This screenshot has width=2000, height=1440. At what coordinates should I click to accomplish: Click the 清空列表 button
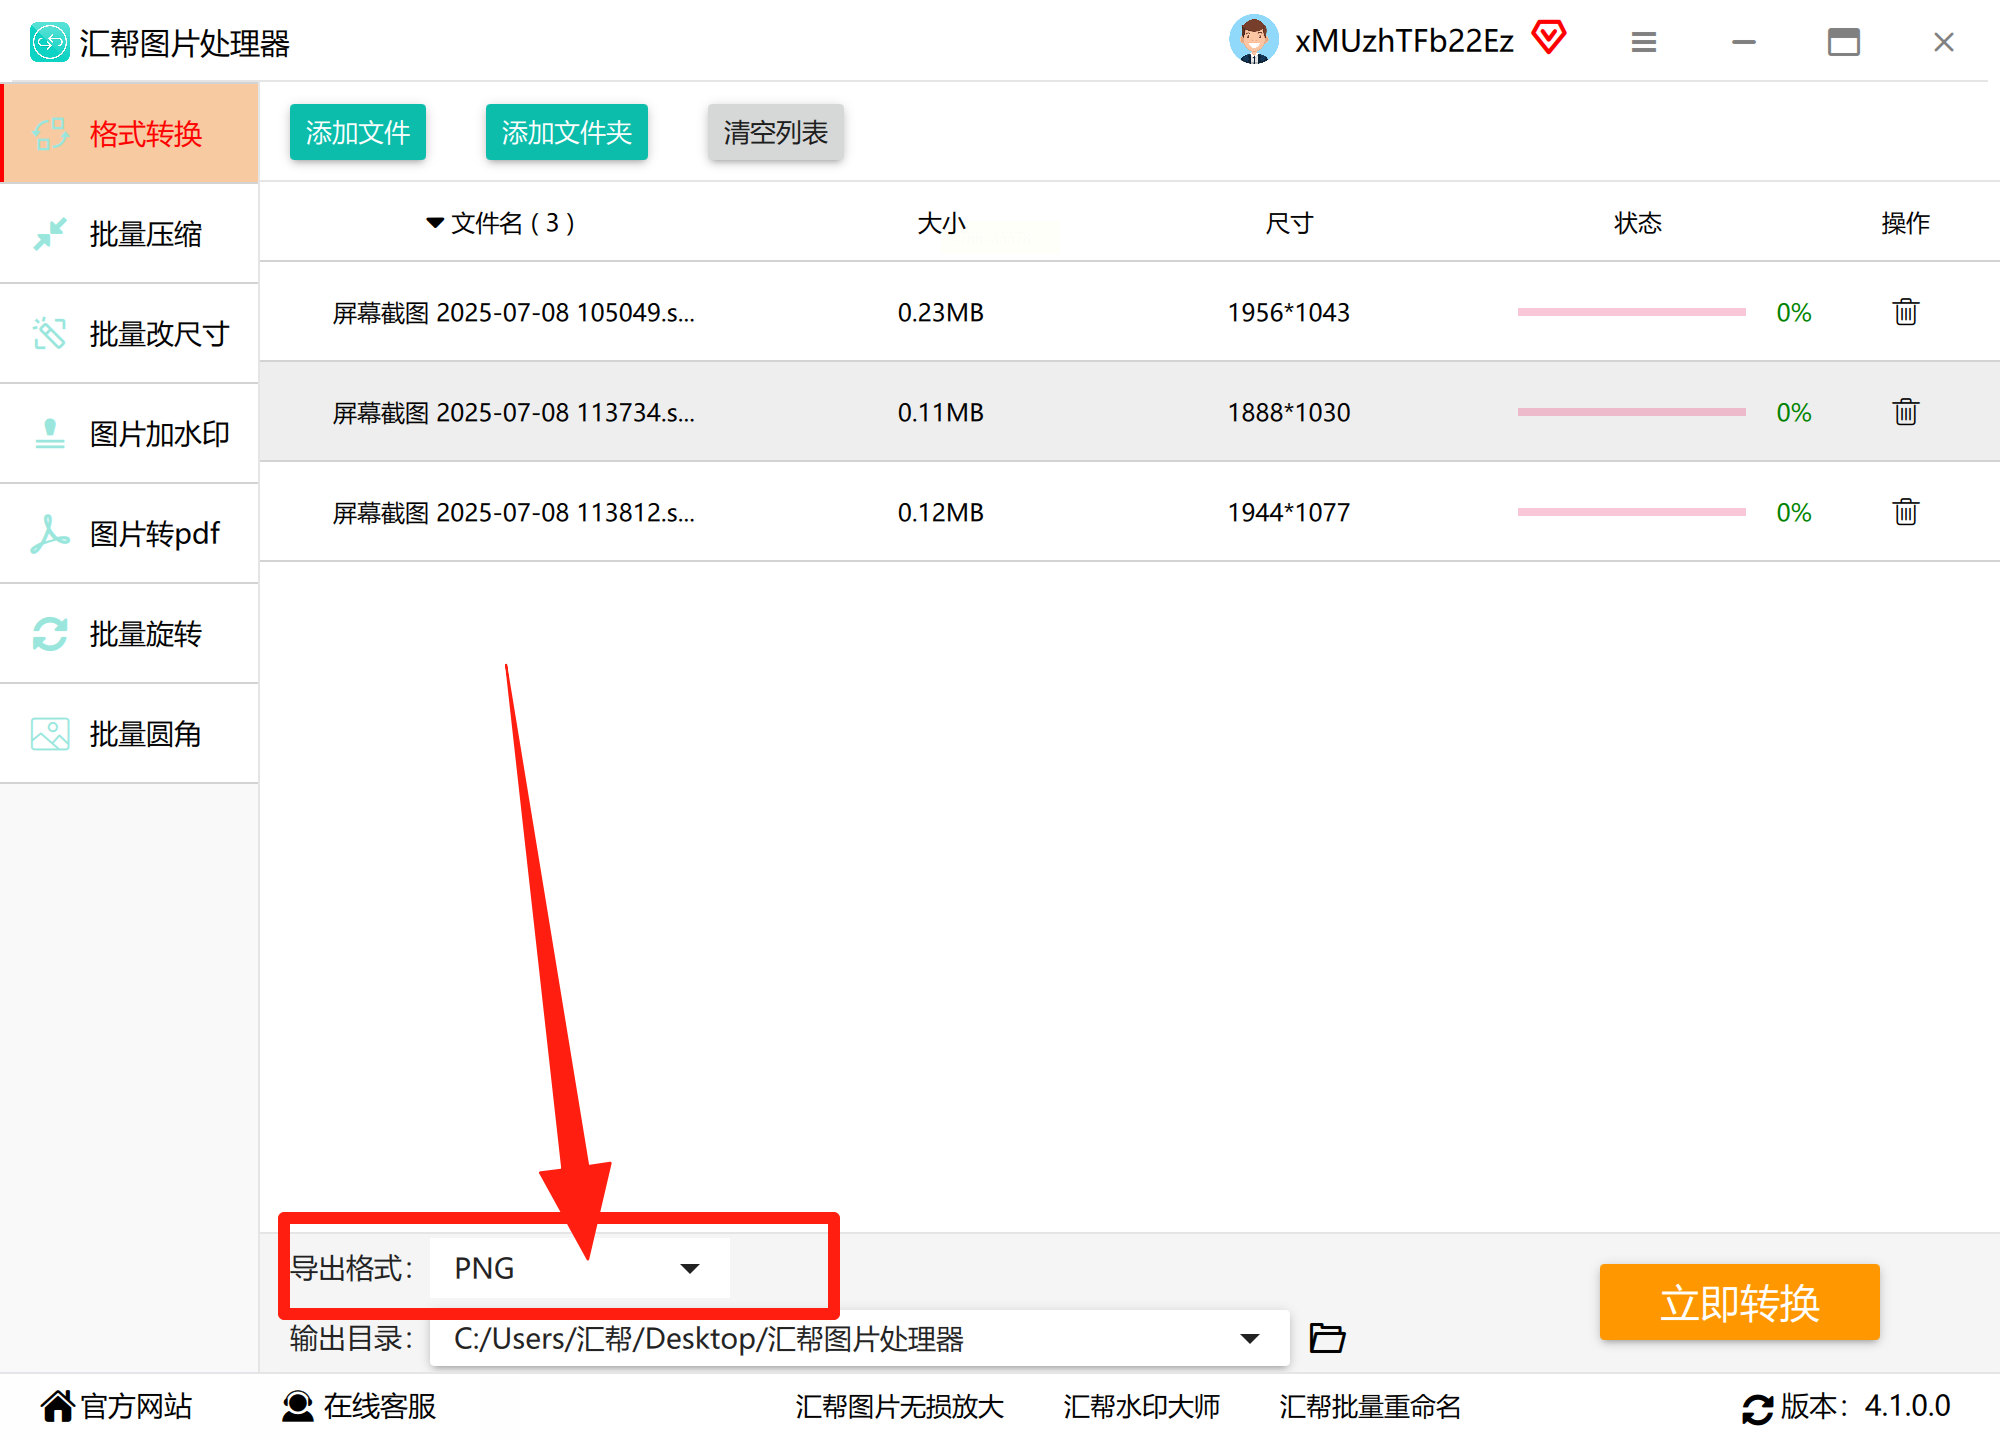[x=775, y=132]
